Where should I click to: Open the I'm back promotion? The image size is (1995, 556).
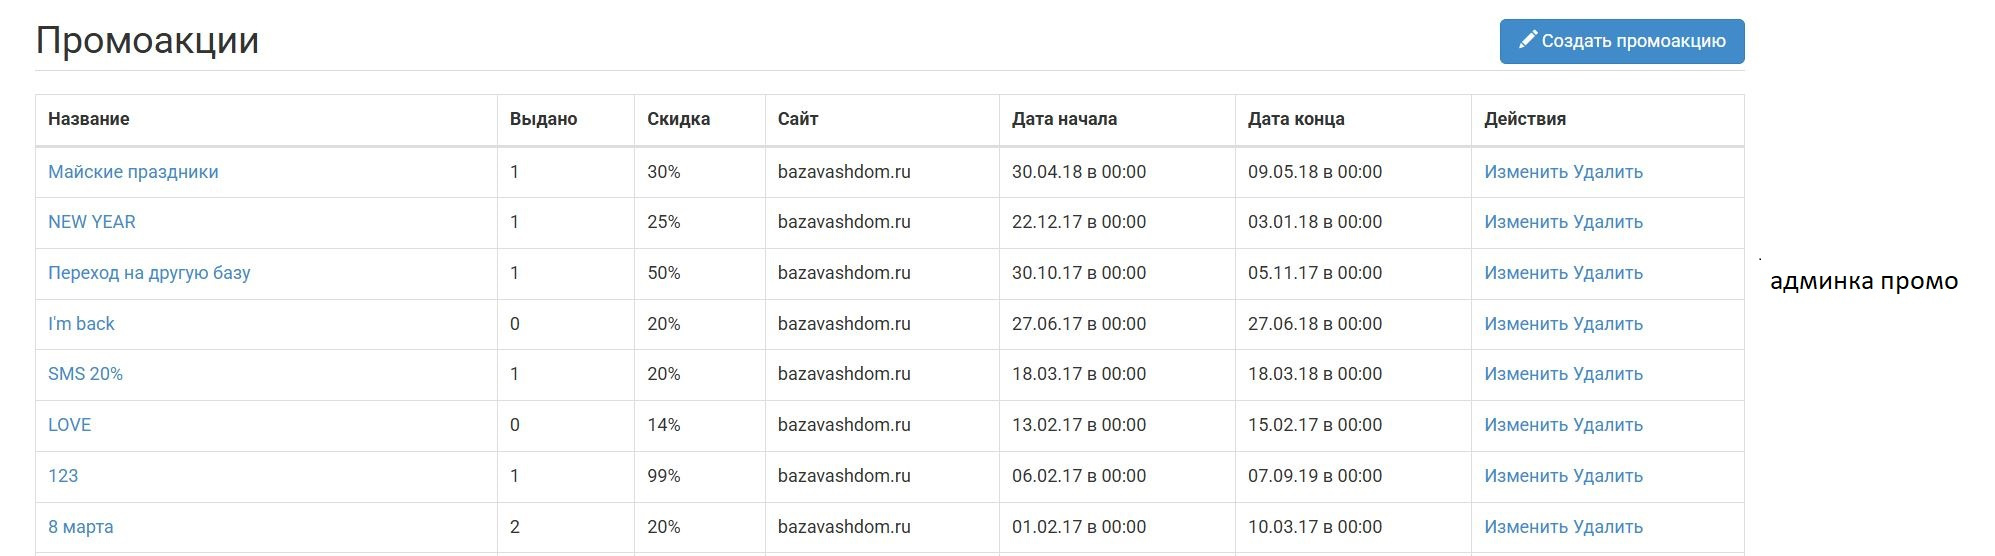(x=81, y=324)
